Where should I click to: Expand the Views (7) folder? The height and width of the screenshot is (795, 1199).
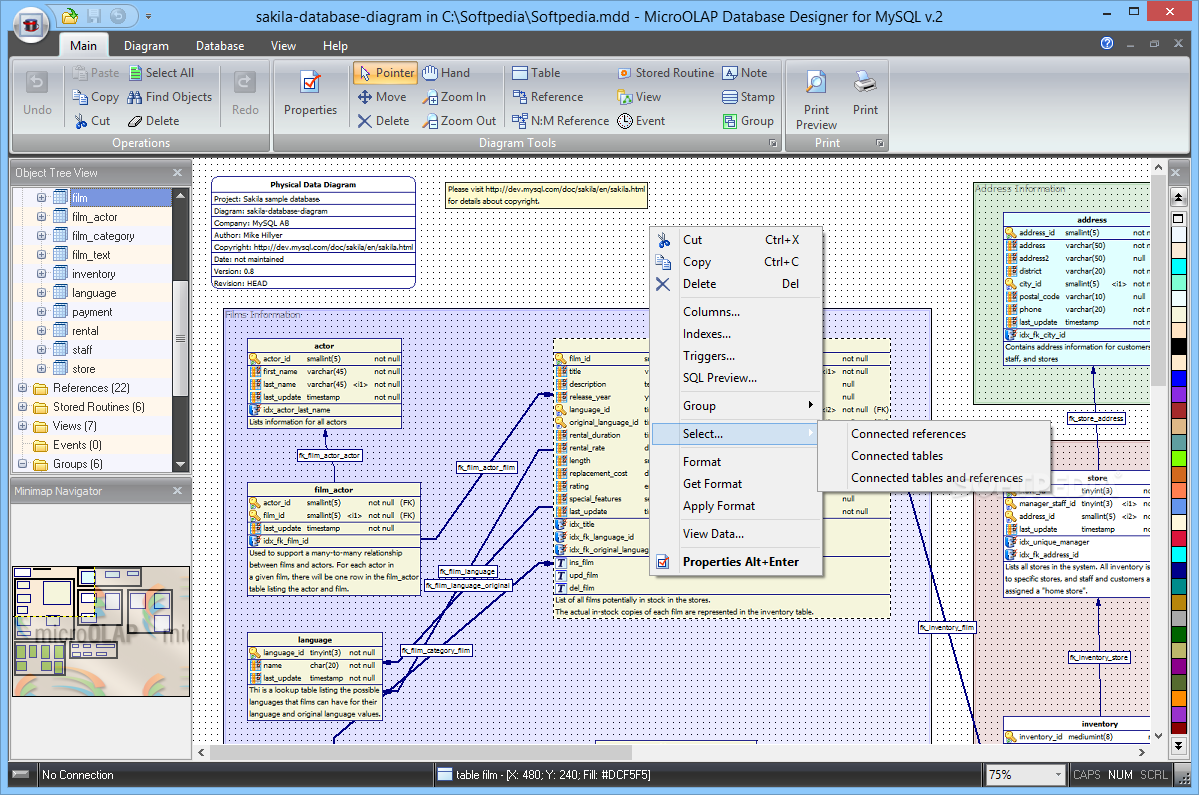coord(23,426)
